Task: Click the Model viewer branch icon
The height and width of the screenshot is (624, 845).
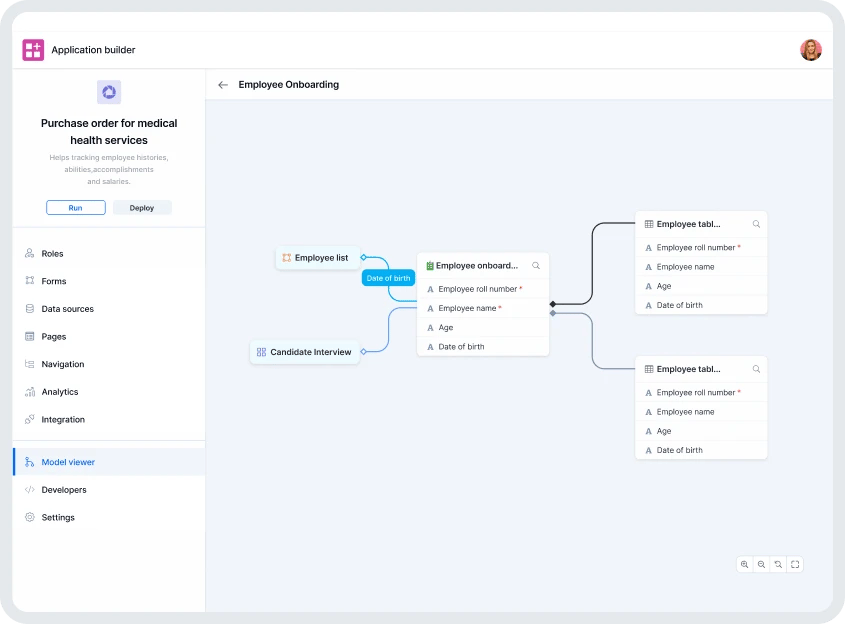Action: [x=30, y=462]
